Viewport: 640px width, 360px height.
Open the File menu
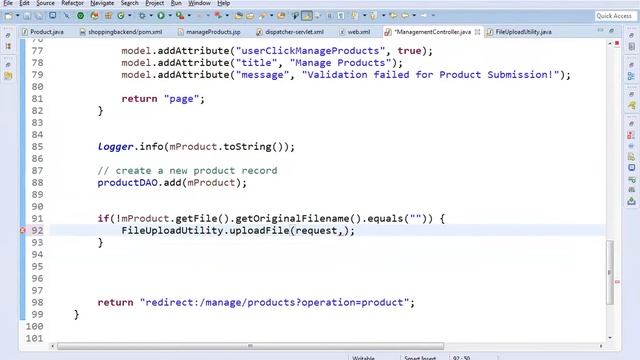point(8,3)
